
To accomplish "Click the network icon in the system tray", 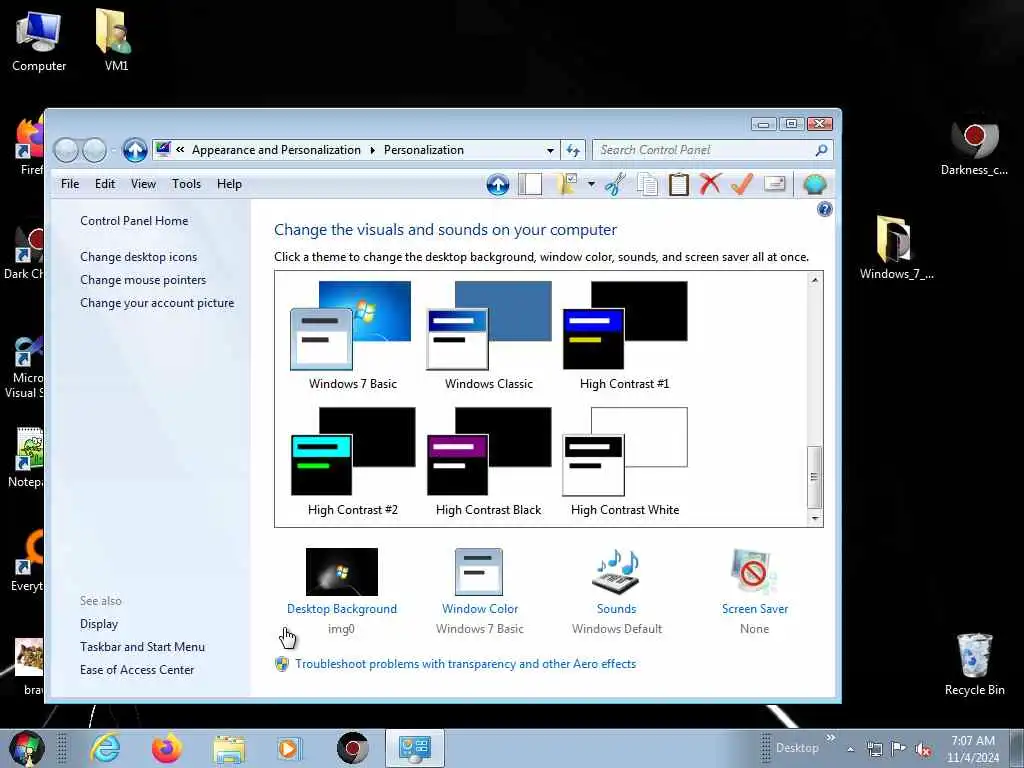I will click(874, 749).
